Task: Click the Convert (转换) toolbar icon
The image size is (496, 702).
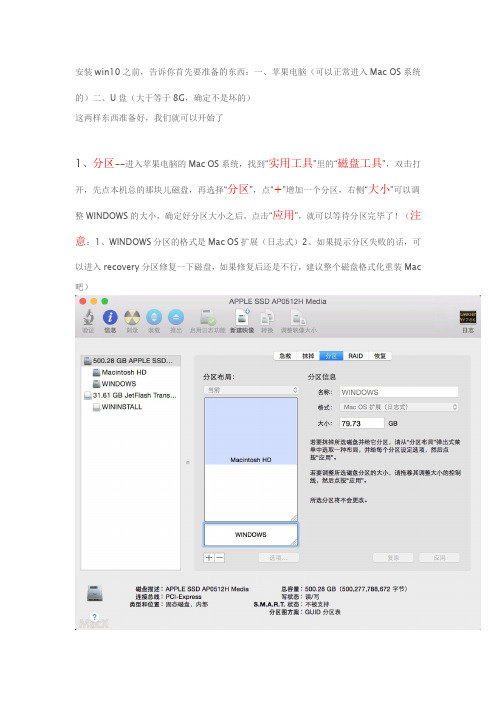Action: [x=267, y=317]
